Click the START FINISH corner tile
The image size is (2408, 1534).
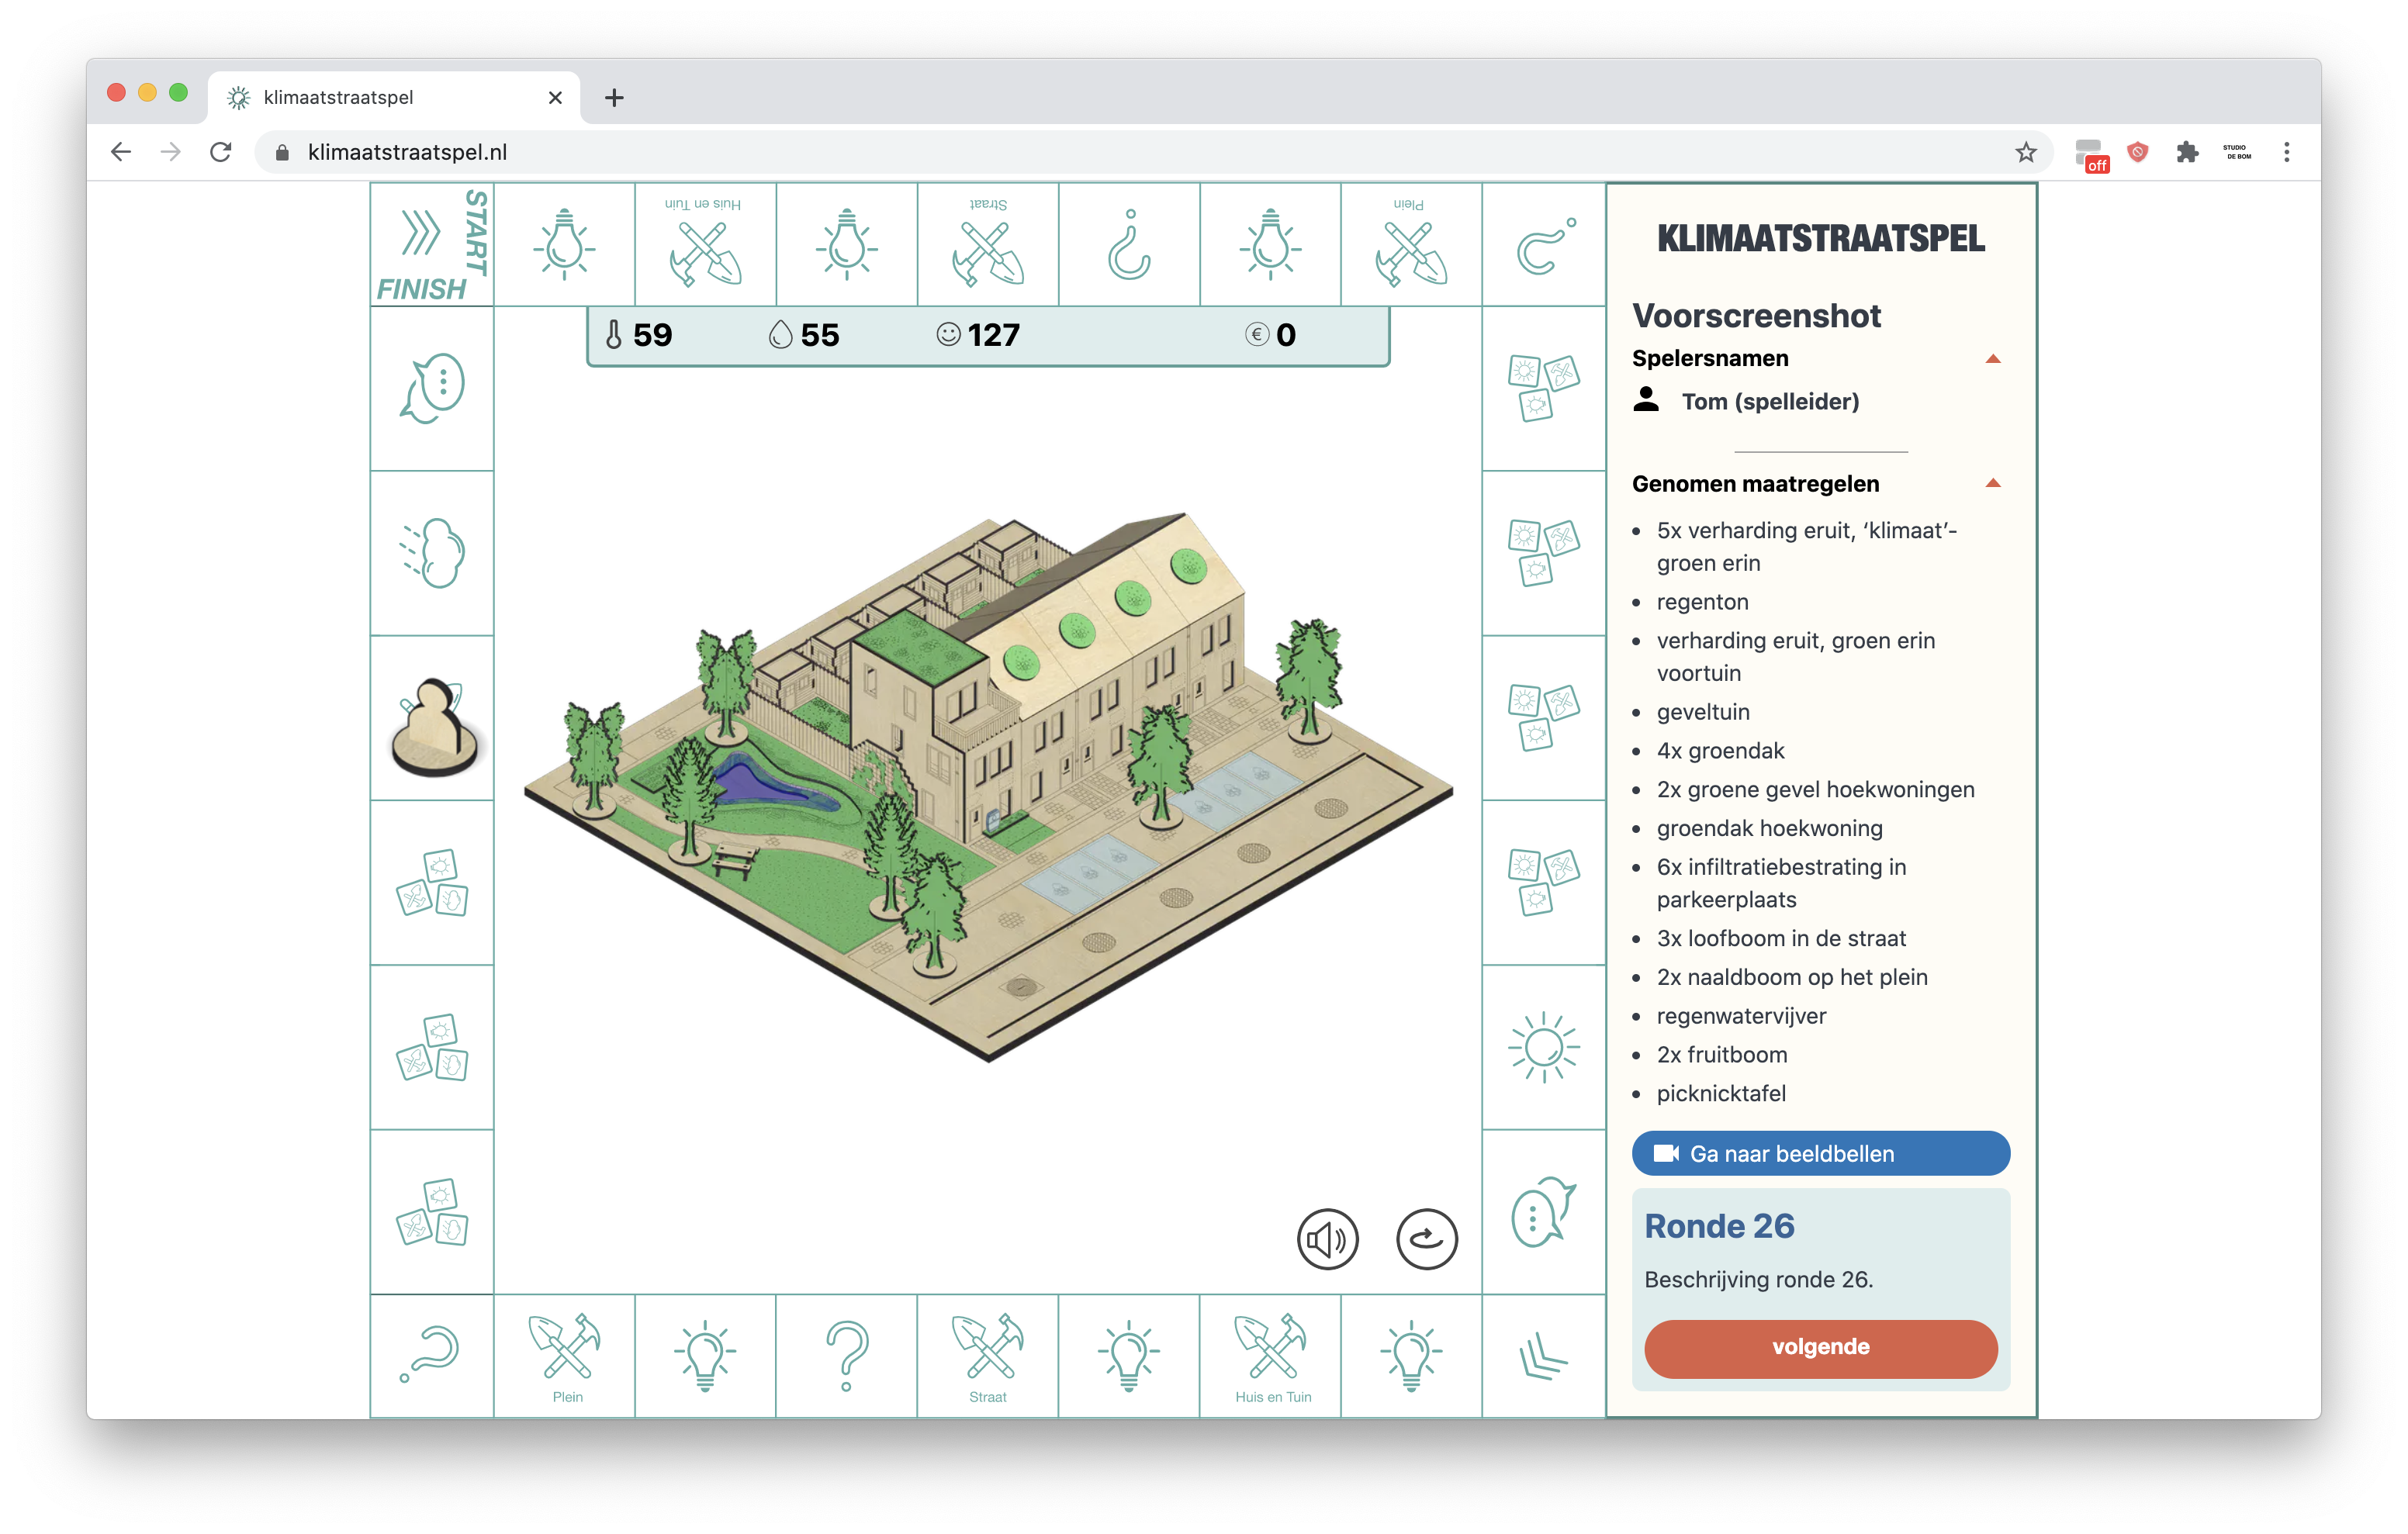[x=432, y=245]
